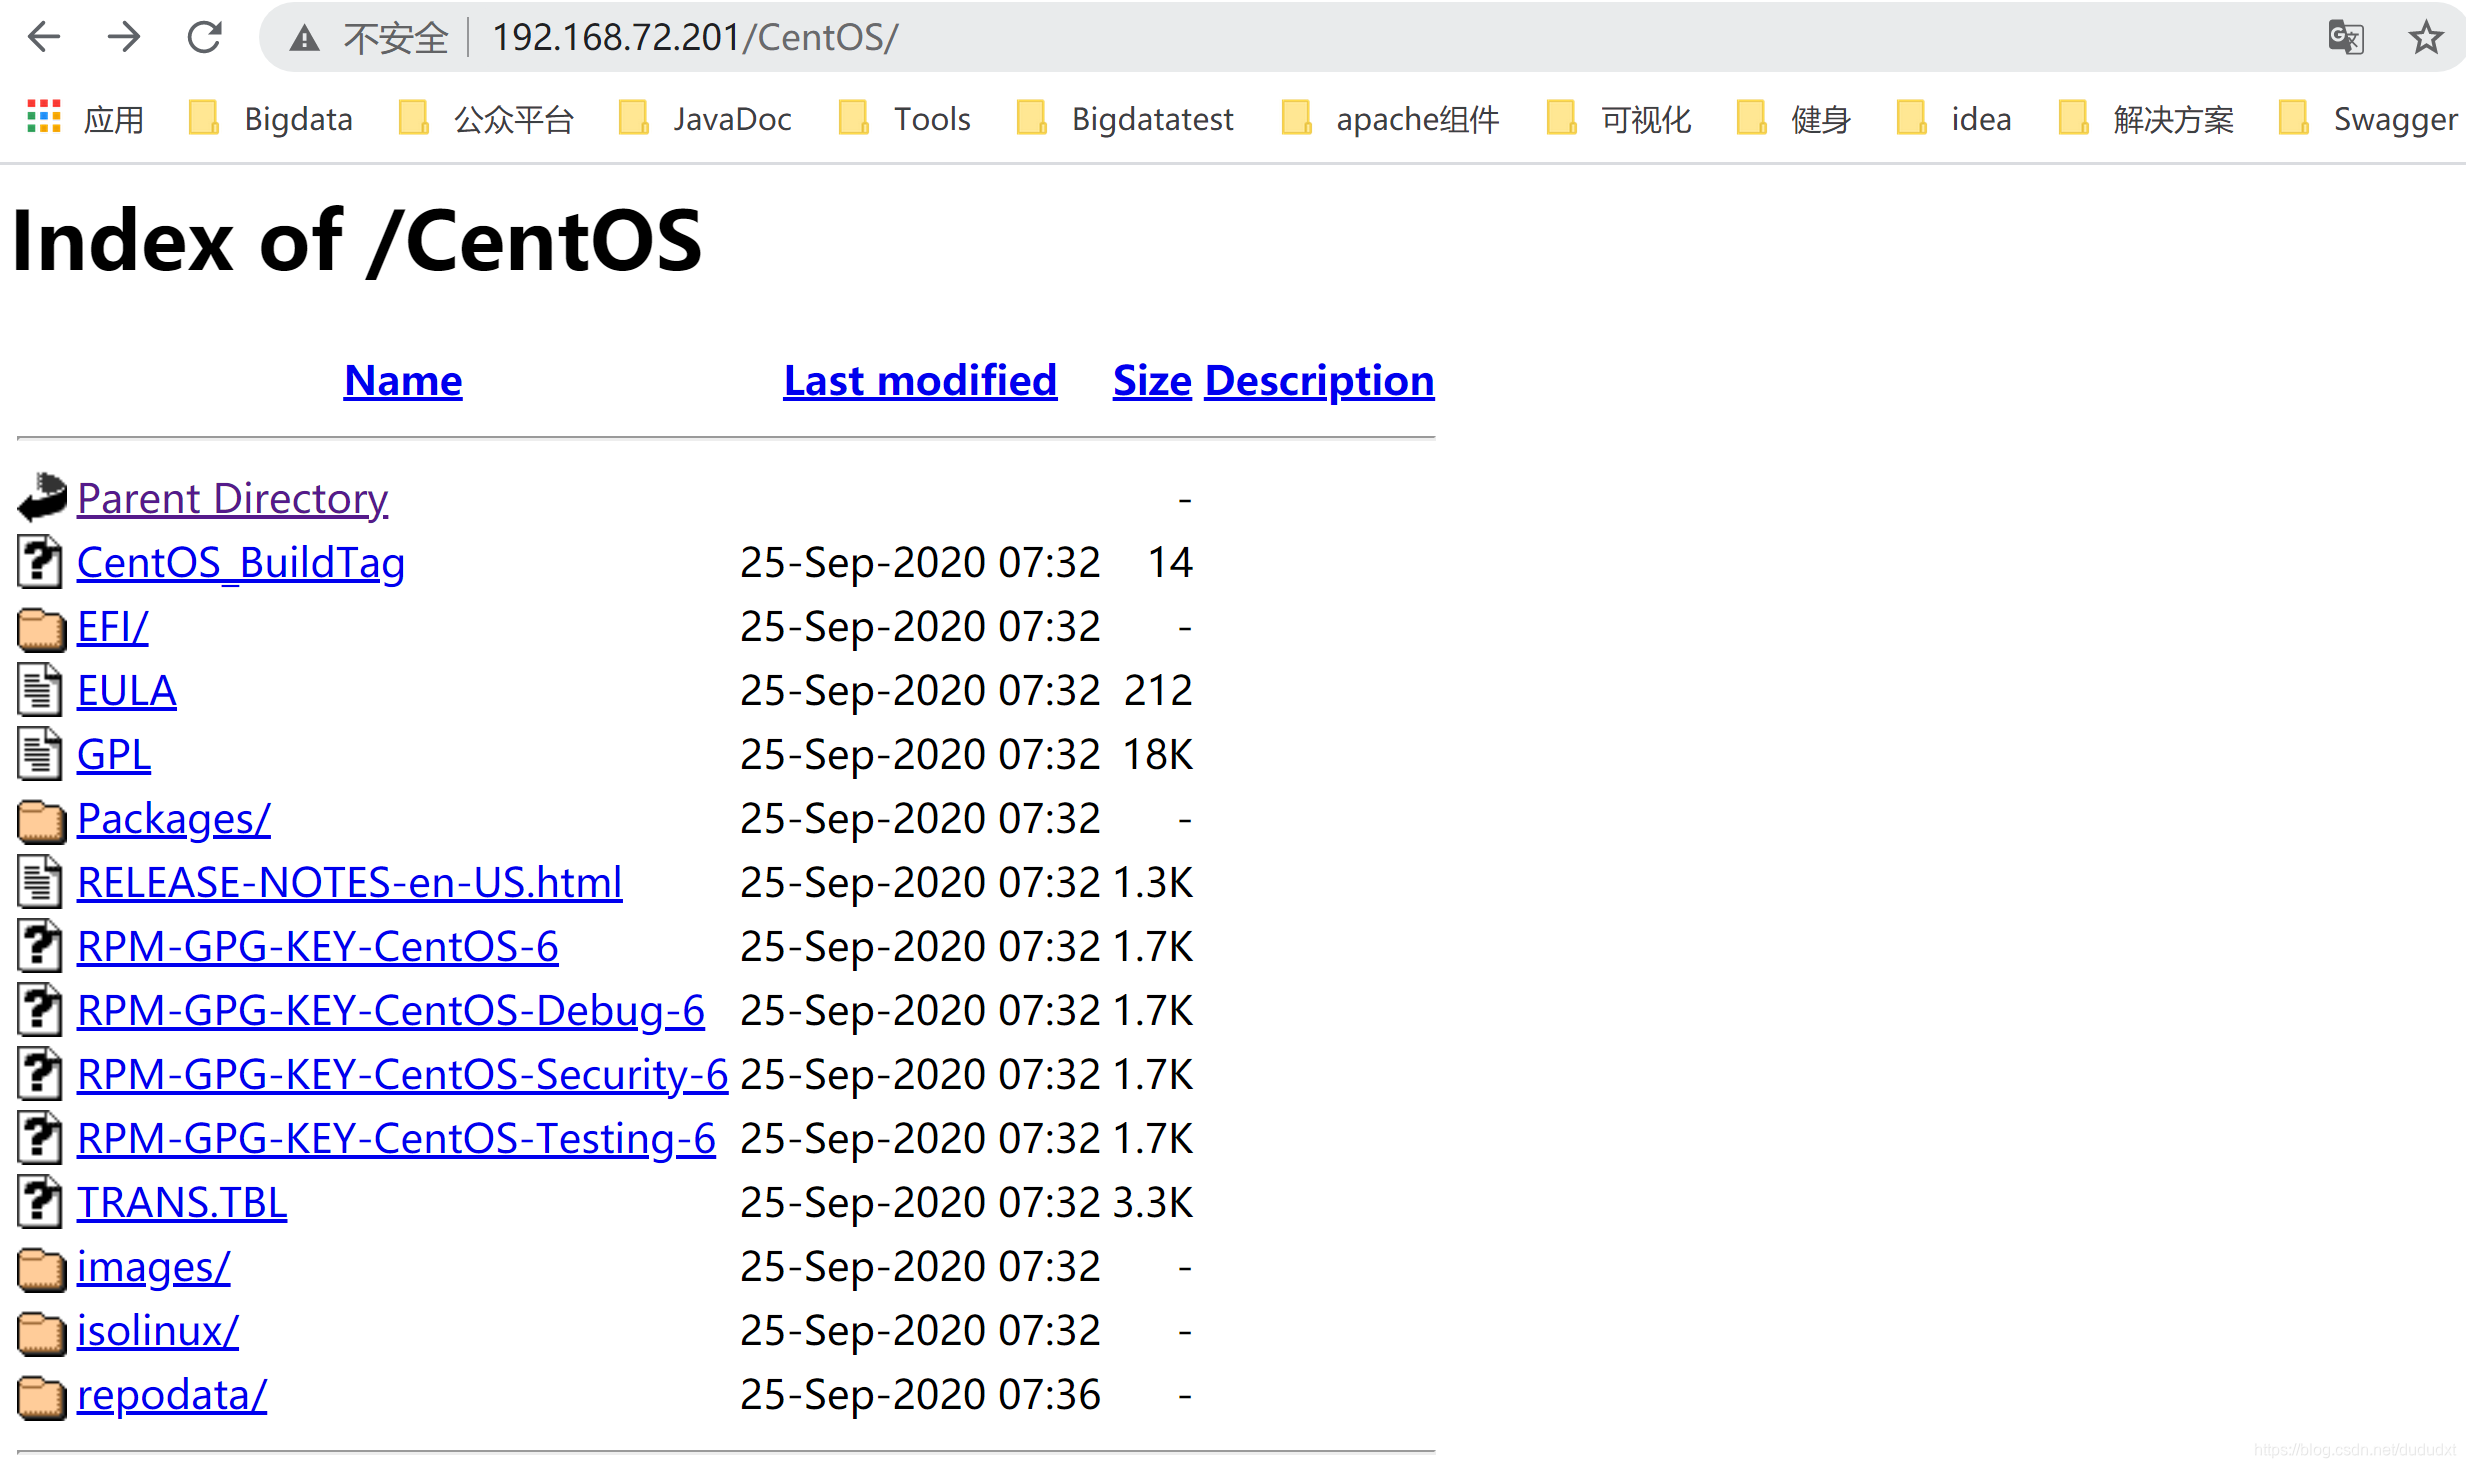2466x1468 pixels.
Task: Click the folder icon next to Packages/
Action: (x=41, y=820)
